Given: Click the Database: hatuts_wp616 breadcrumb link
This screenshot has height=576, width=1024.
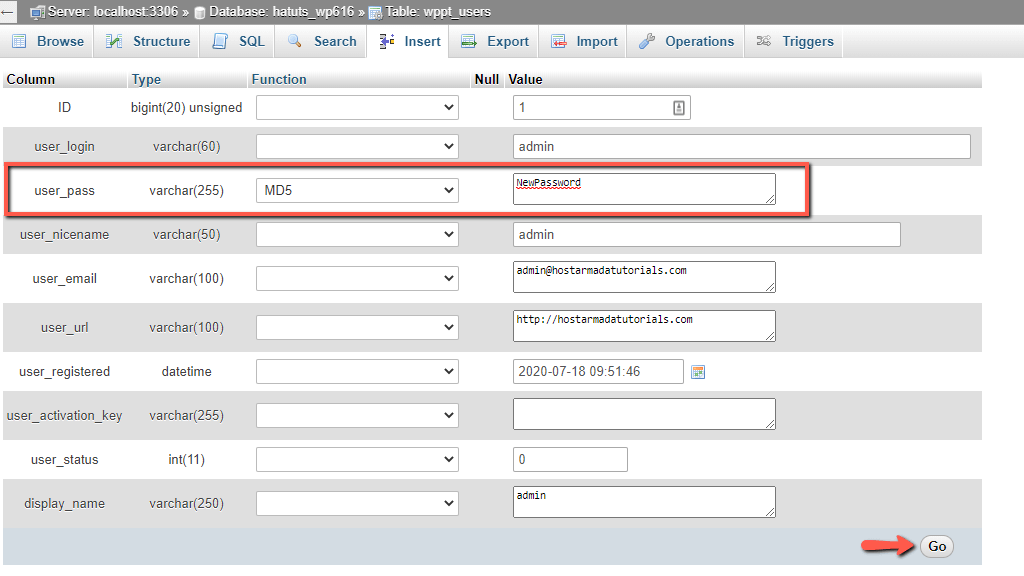Looking at the screenshot, I should tap(281, 12).
